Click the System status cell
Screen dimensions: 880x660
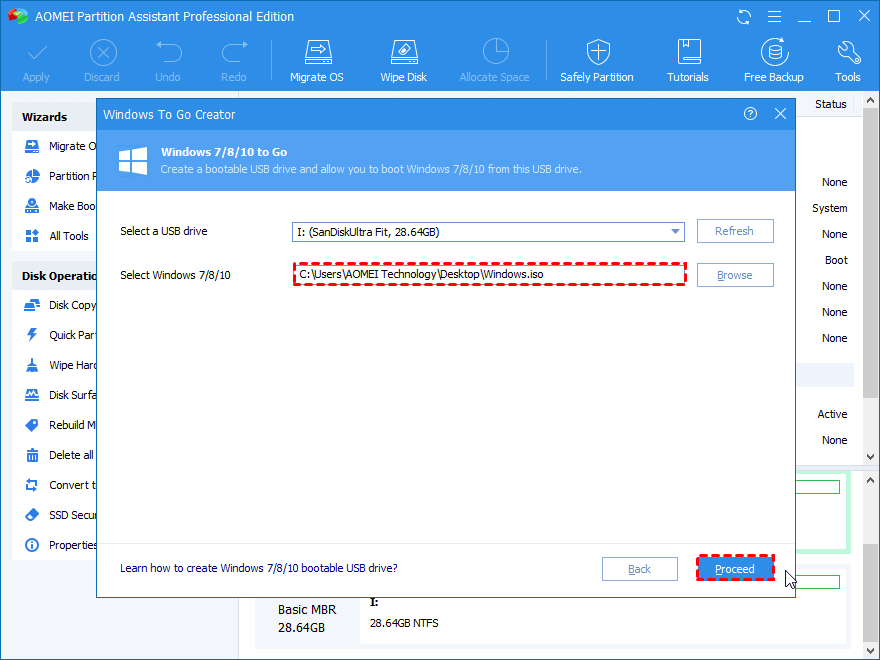tap(829, 208)
